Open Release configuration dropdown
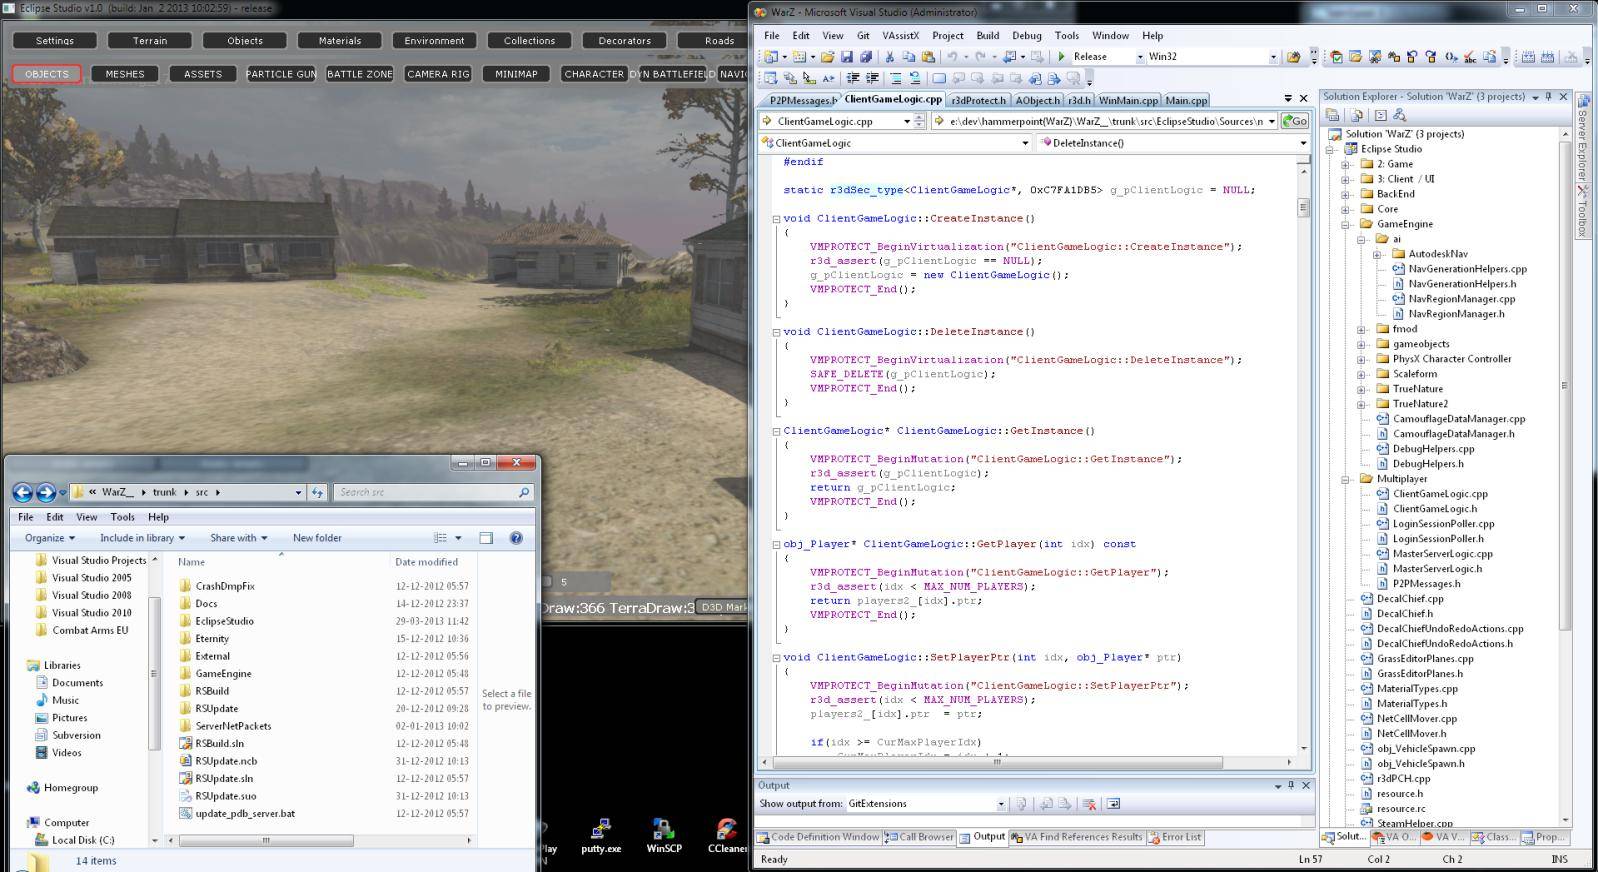 pyautogui.click(x=1139, y=57)
